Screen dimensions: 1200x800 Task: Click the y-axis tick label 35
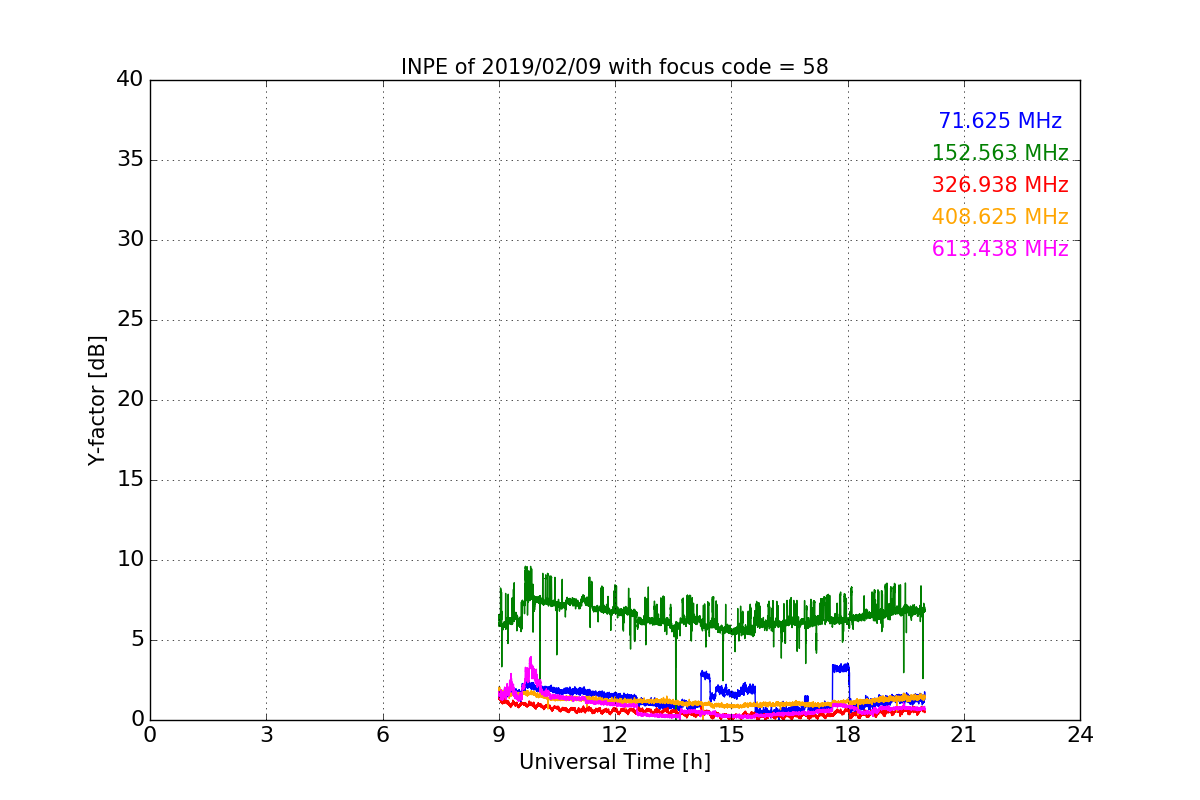coord(130,160)
